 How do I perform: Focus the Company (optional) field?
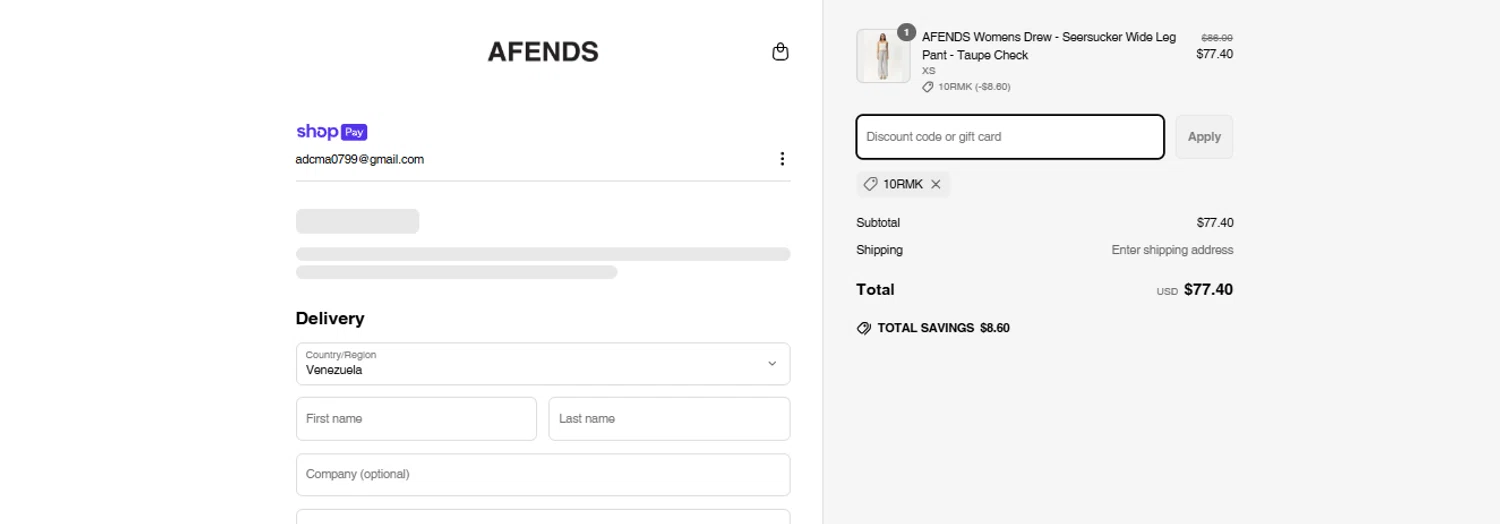pyautogui.click(x=543, y=475)
